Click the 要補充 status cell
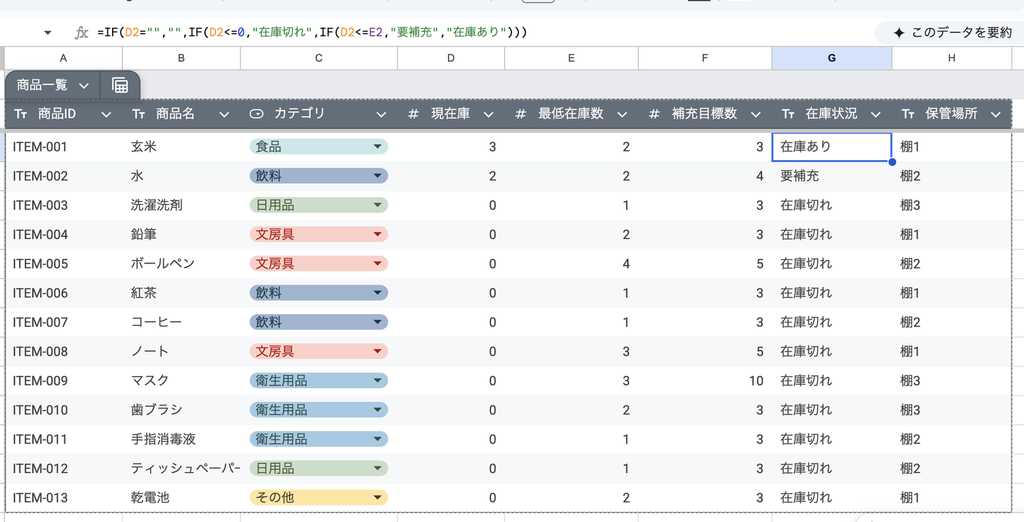Image resolution: width=1024 pixels, height=522 pixels. [x=831, y=176]
